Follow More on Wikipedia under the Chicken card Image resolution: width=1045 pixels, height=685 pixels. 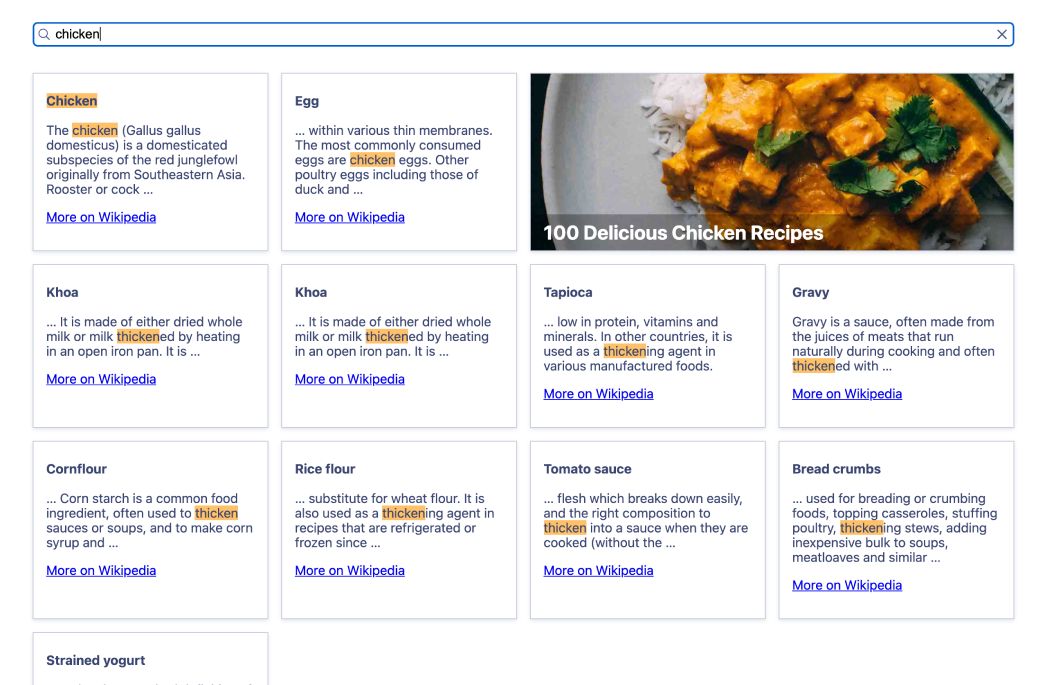click(100, 217)
